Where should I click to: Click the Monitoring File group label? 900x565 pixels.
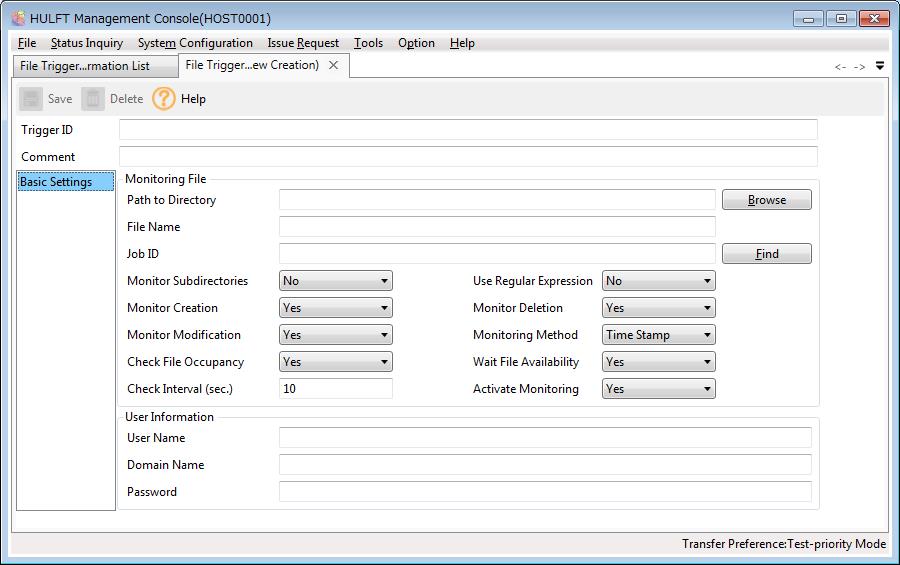166,179
